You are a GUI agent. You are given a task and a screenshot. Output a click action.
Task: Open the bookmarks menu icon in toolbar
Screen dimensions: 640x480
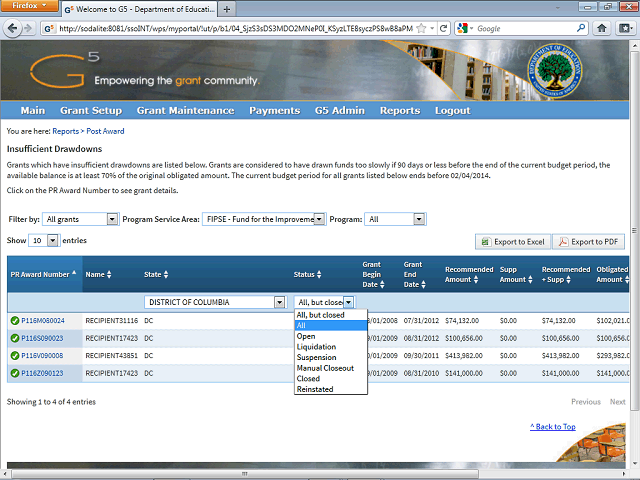[x=625, y=28]
